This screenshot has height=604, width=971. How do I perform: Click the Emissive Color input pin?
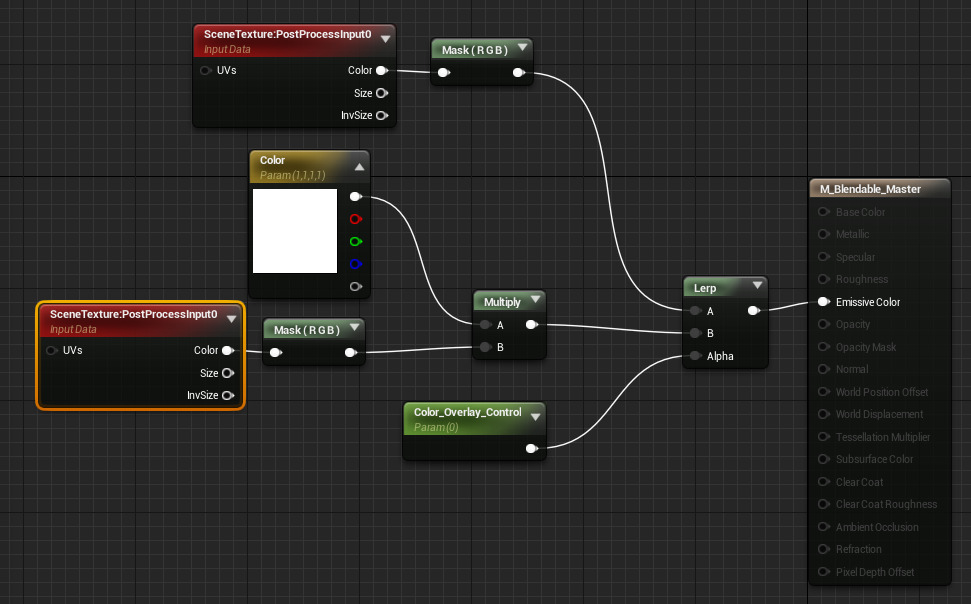click(823, 302)
